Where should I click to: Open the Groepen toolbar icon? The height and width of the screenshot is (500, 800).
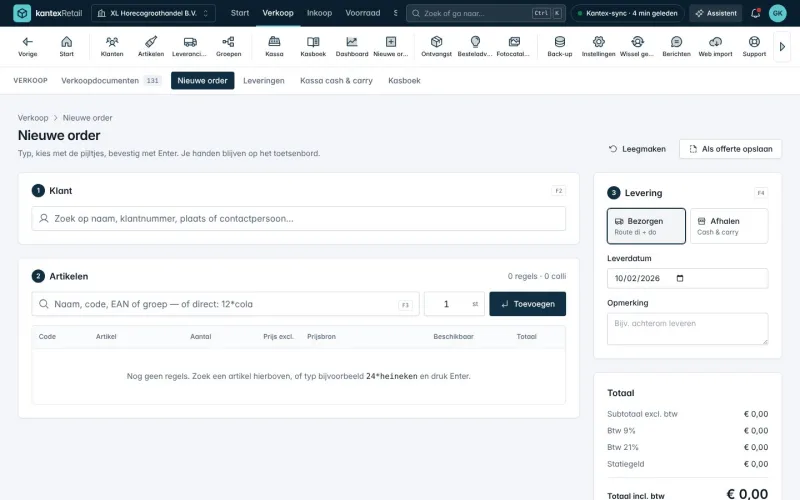tap(229, 46)
